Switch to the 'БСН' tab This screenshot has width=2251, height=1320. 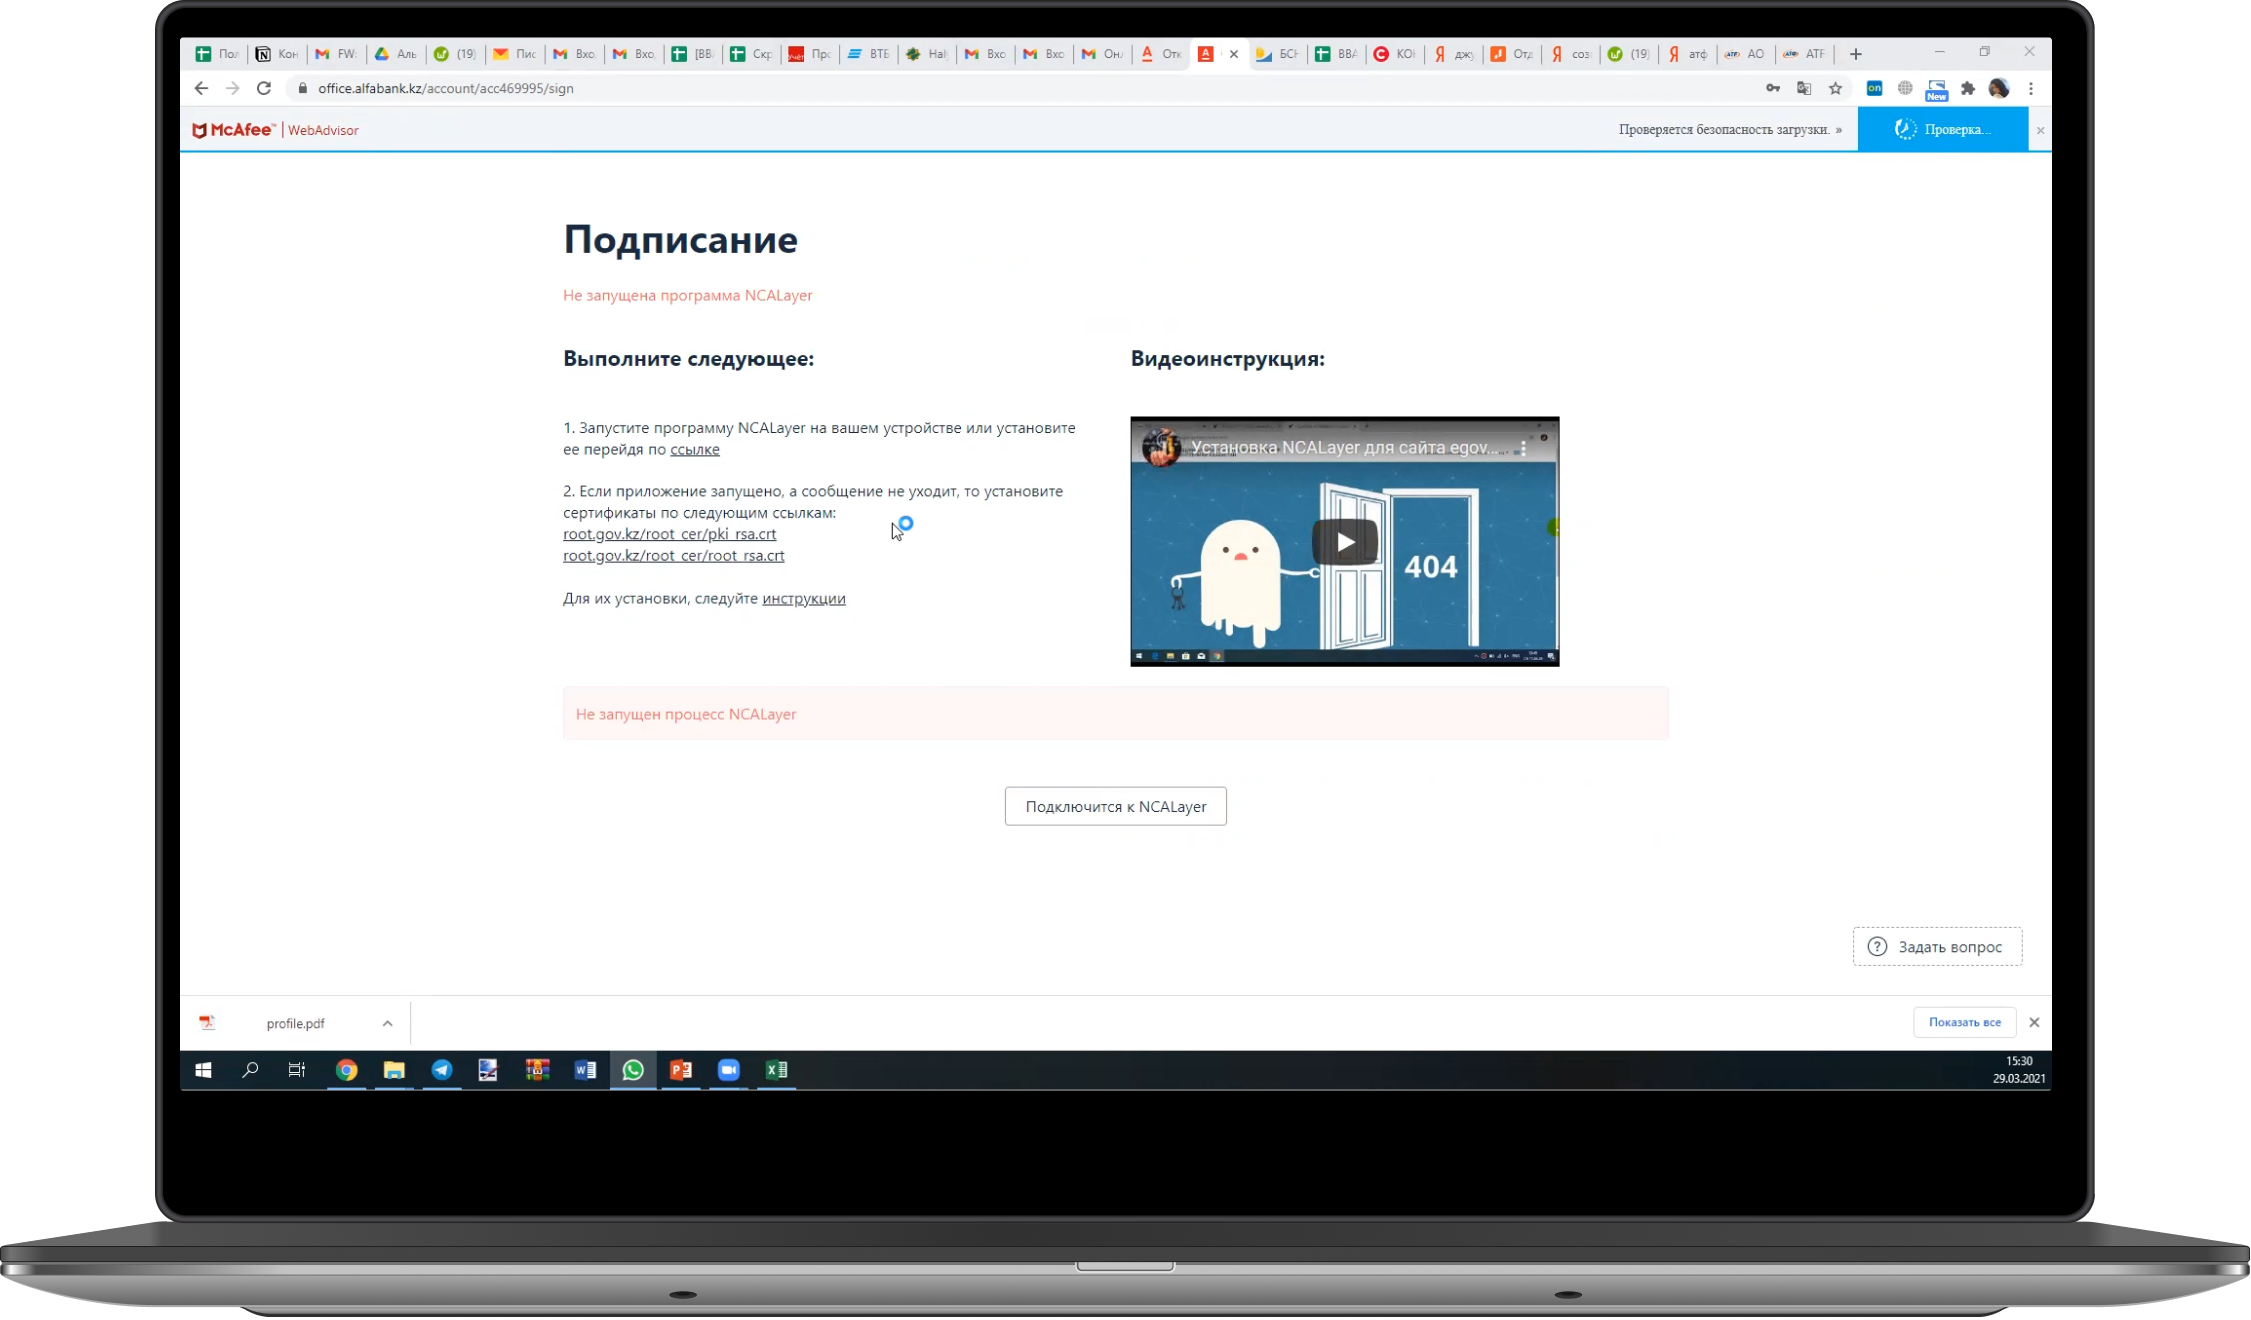[x=1276, y=54]
